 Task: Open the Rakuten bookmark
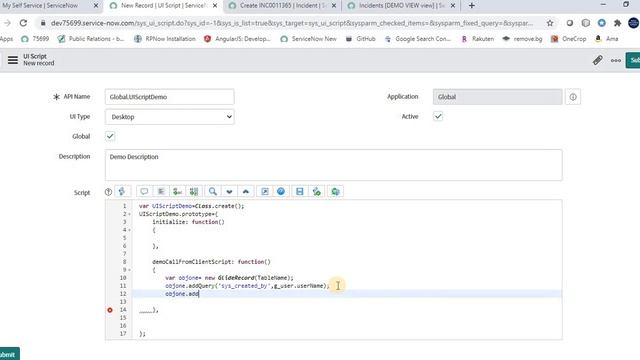click(478, 39)
